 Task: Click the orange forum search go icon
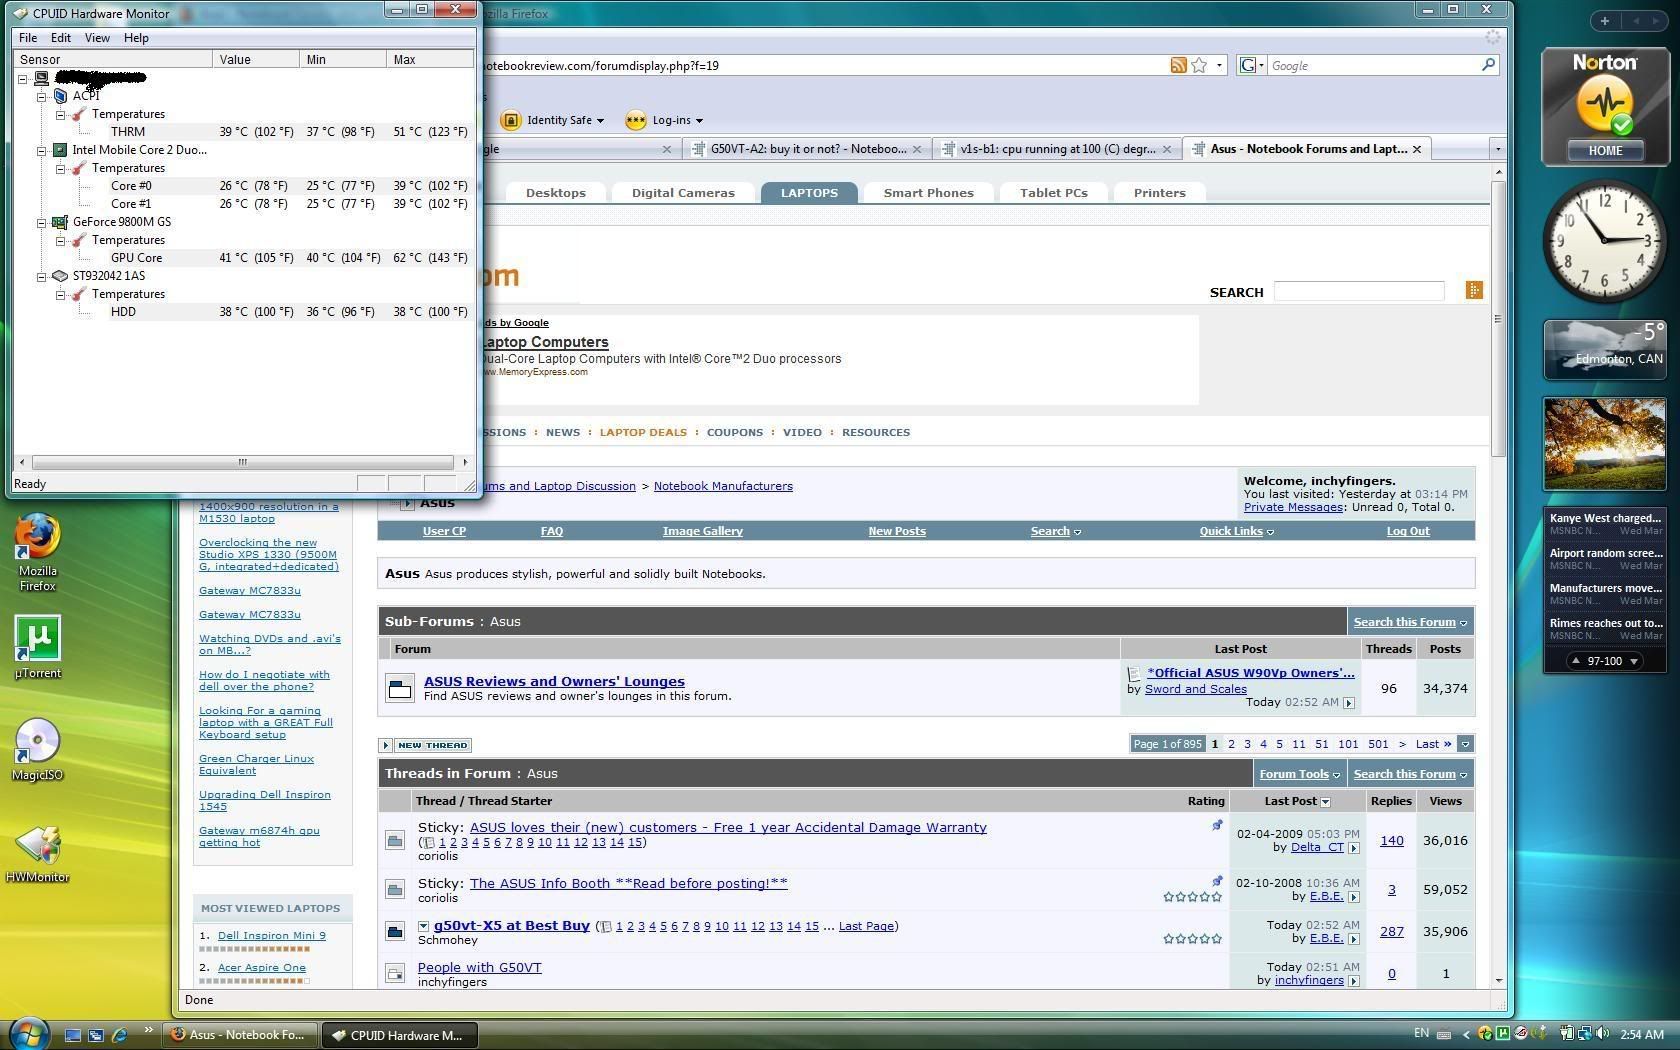[x=1473, y=290]
